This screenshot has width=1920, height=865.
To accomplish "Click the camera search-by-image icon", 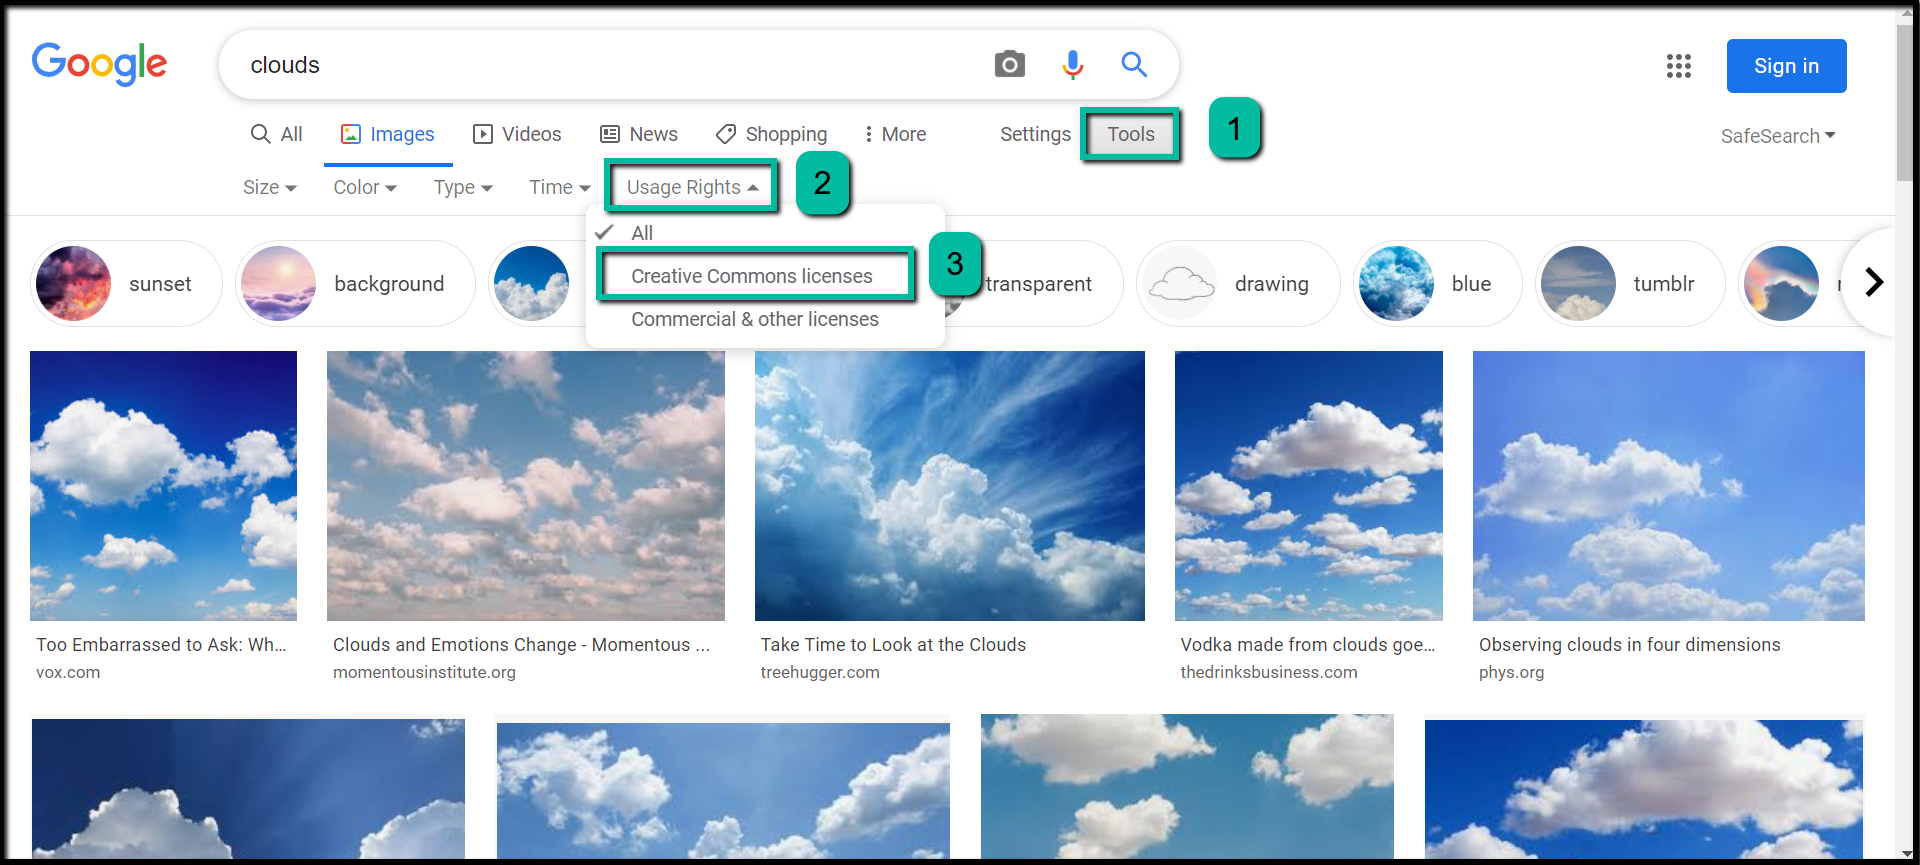I will pyautogui.click(x=1009, y=65).
